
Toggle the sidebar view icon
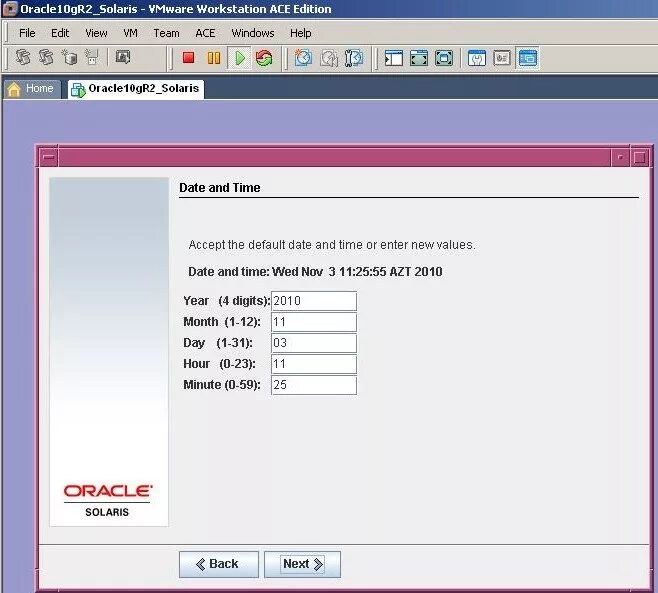tap(394, 58)
